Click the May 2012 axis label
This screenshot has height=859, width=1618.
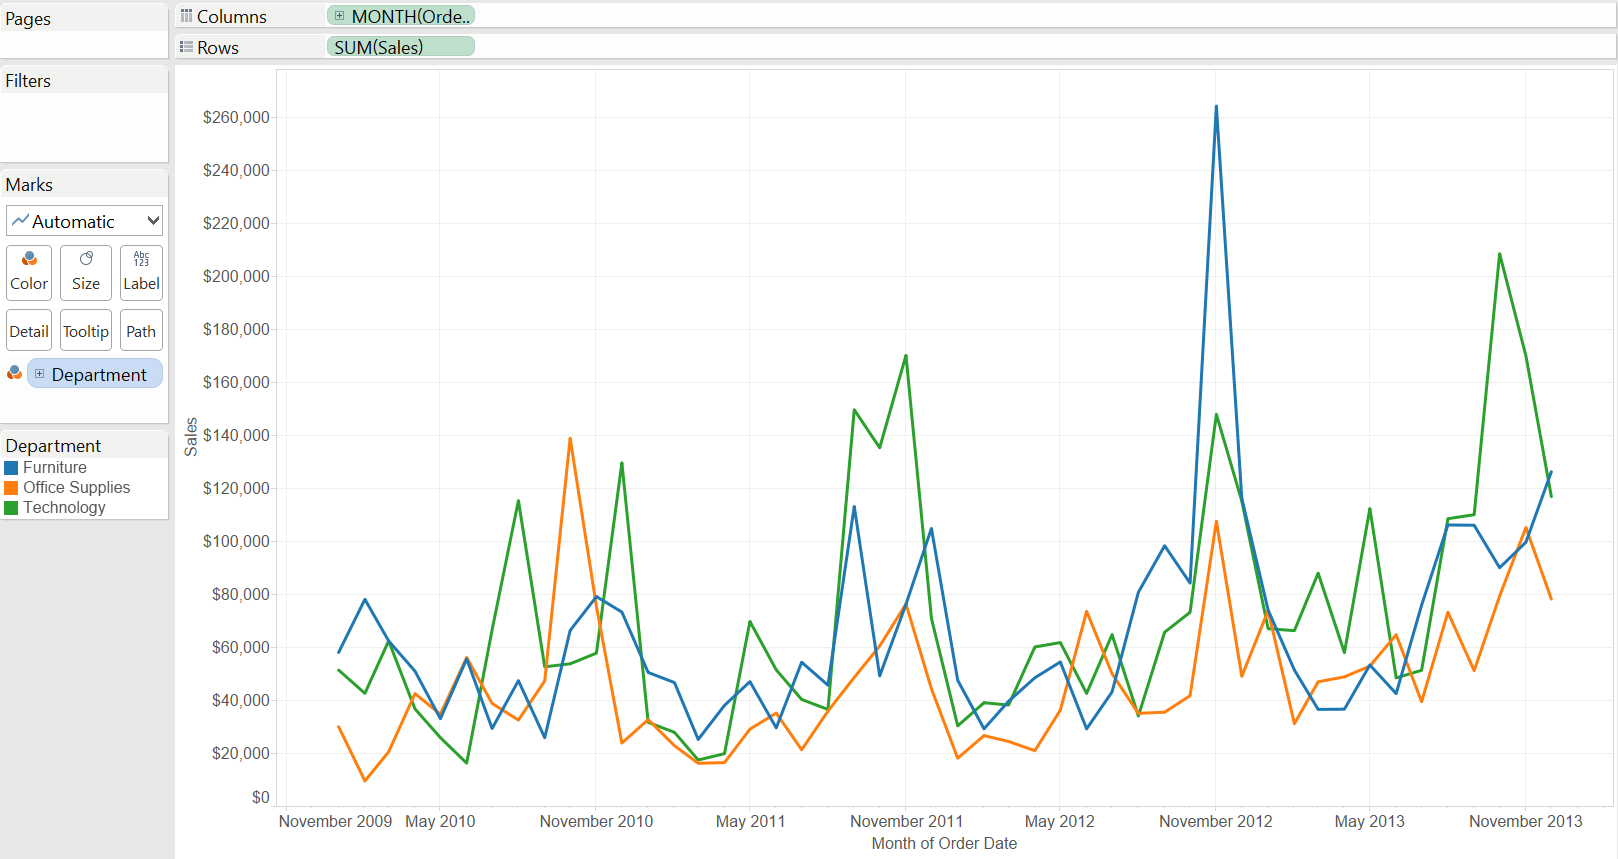coord(1060,822)
